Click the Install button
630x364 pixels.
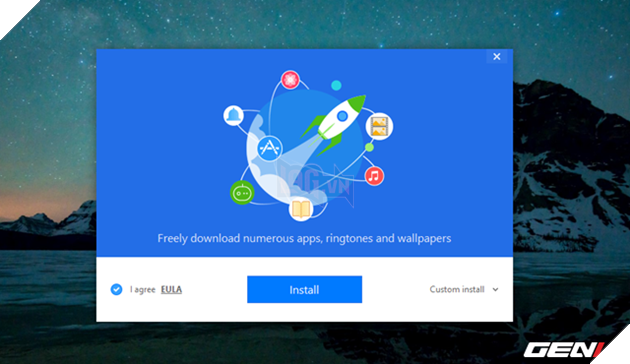click(x=304, y=289)
